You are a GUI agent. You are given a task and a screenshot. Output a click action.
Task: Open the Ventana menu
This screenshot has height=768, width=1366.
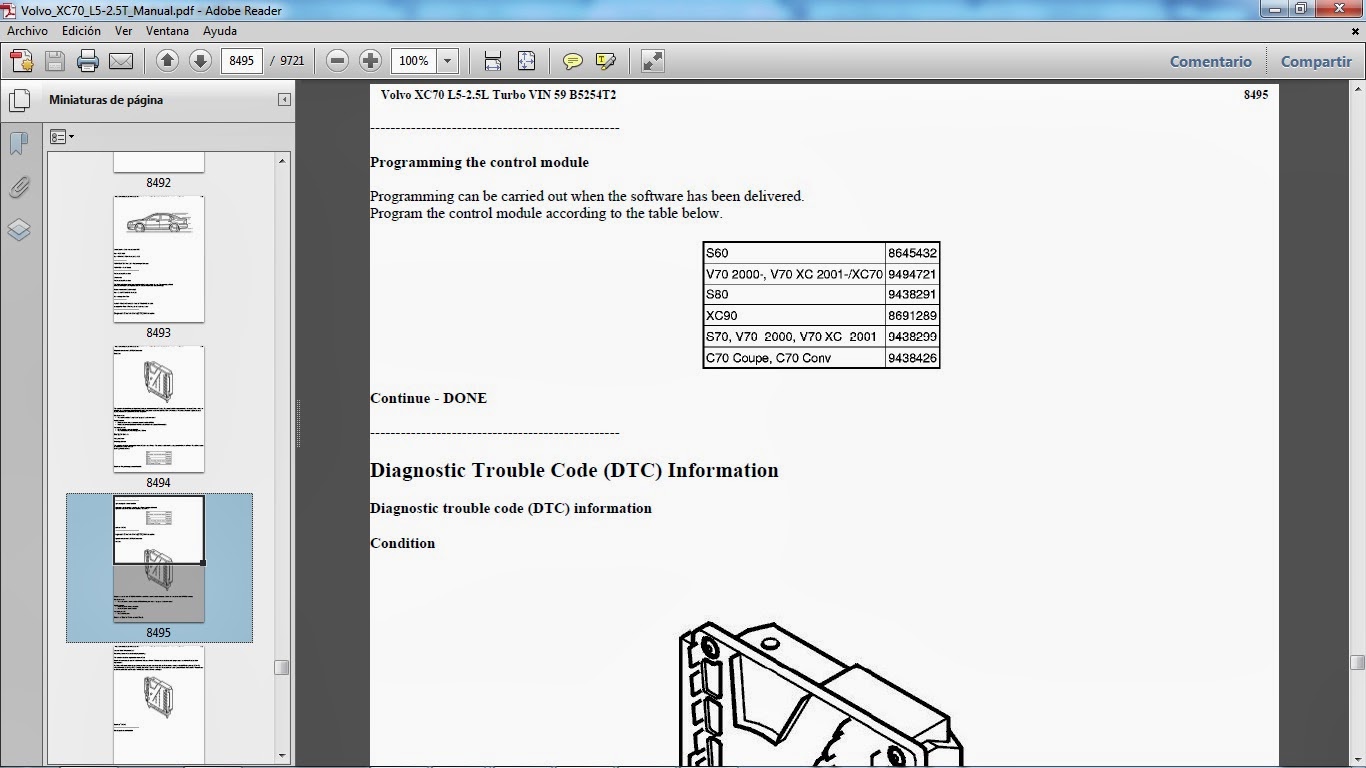pos(167,31)
